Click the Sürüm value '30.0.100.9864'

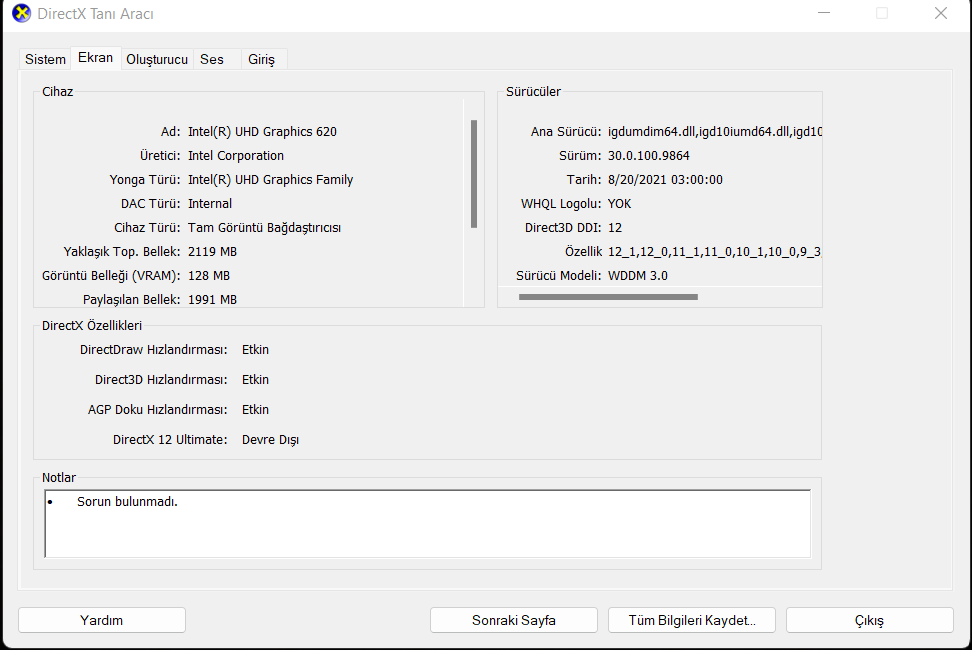tap(648, 156)
